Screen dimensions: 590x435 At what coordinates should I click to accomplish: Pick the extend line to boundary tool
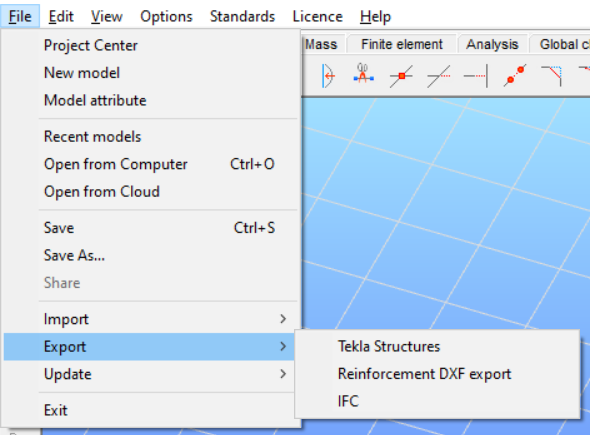[x=476, y=76]
